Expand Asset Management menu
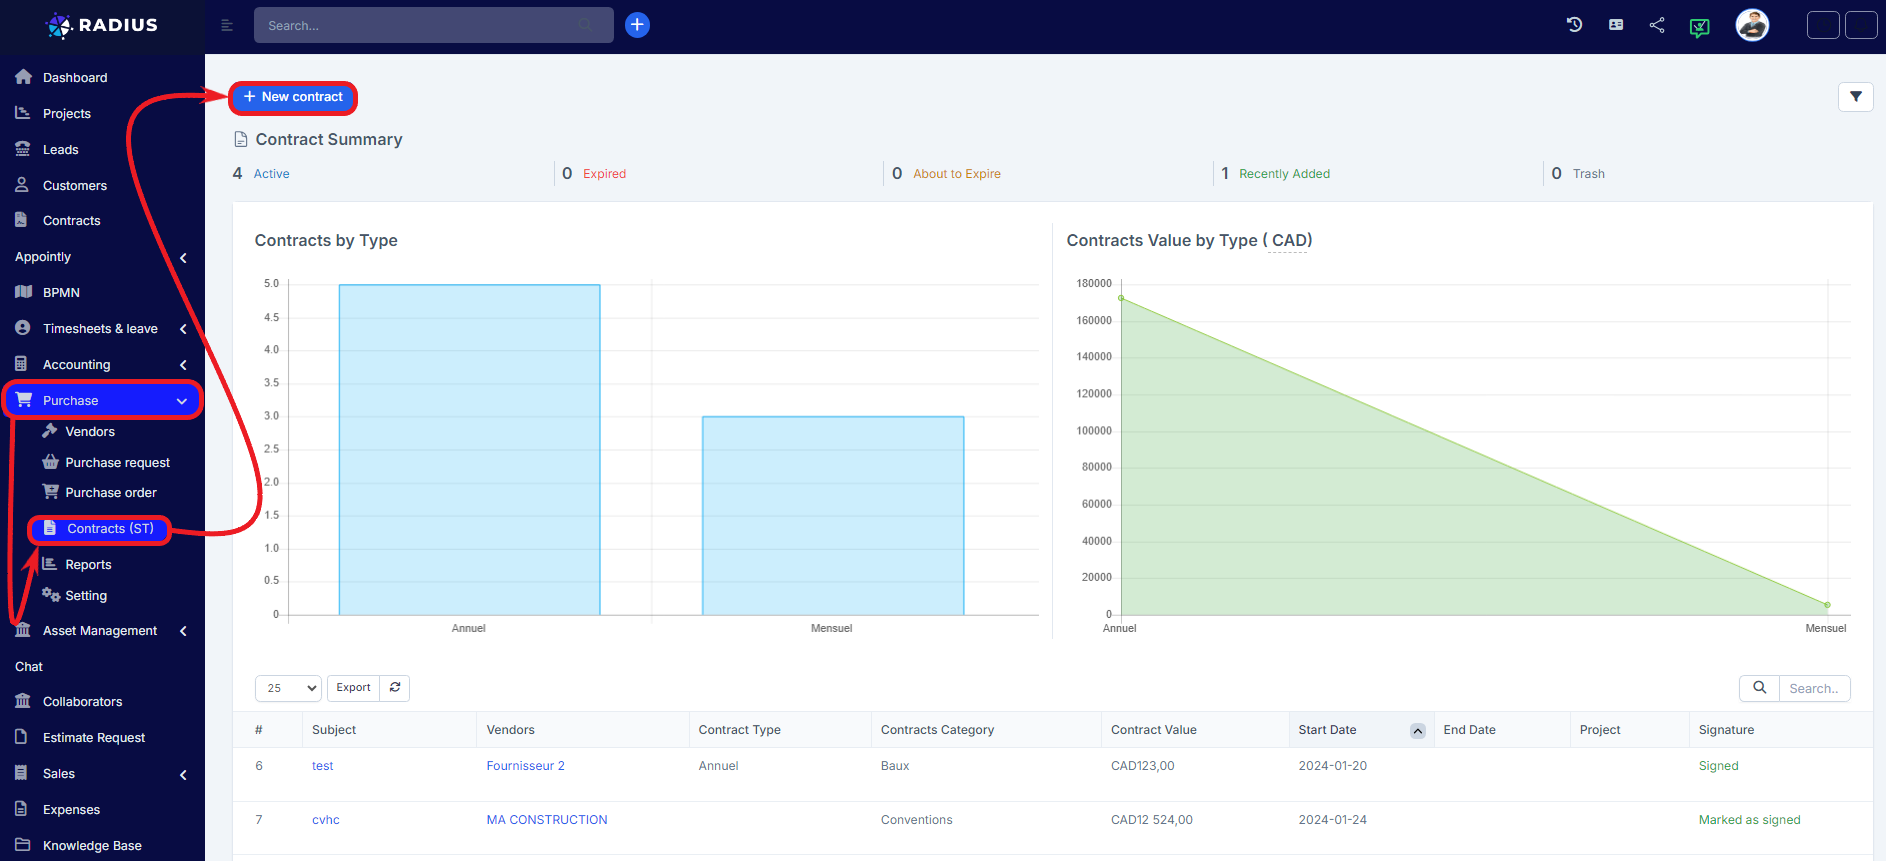The width and height of the screenshot is (1886, 861). pos(100,631)
